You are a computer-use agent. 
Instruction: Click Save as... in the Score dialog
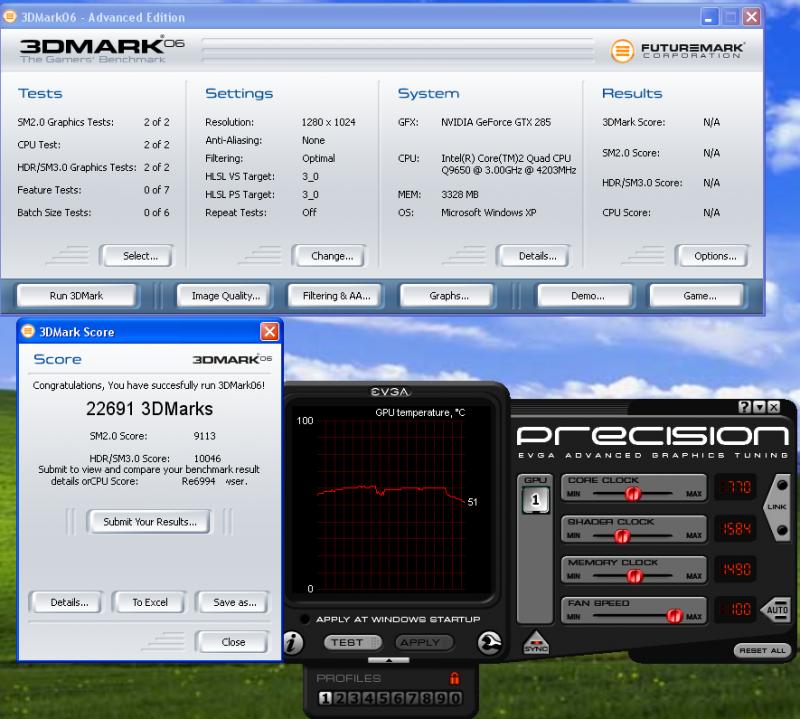pyautogui.click(x=233, y=603)
